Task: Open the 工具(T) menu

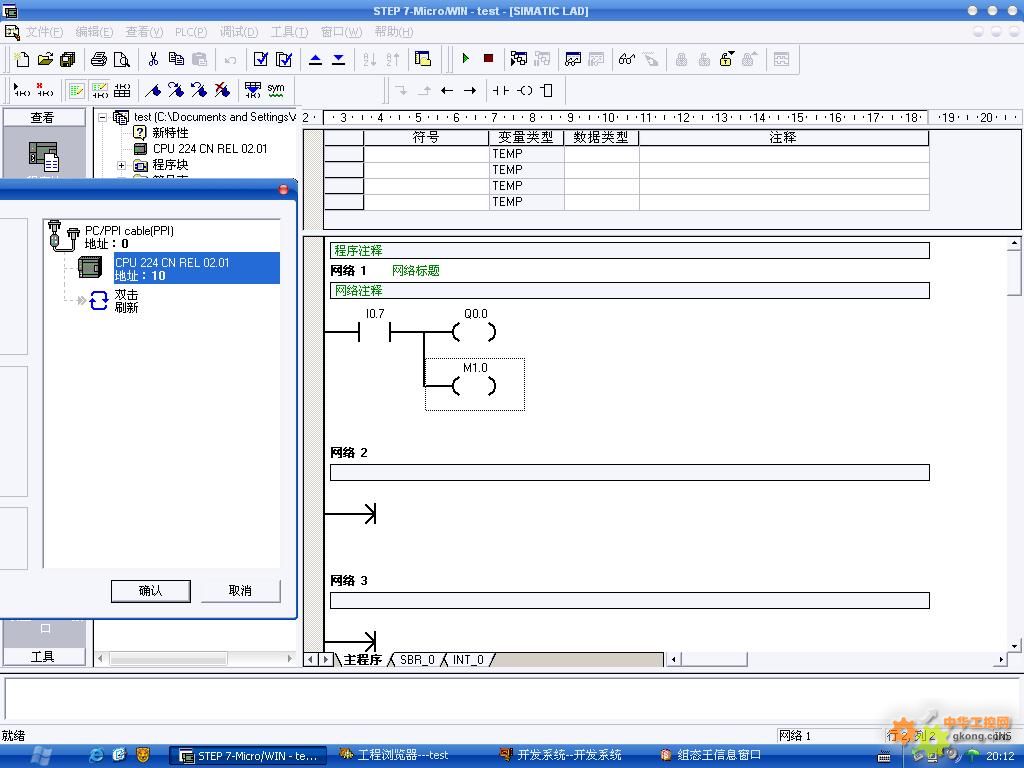Action: click(x=289, y=32)
